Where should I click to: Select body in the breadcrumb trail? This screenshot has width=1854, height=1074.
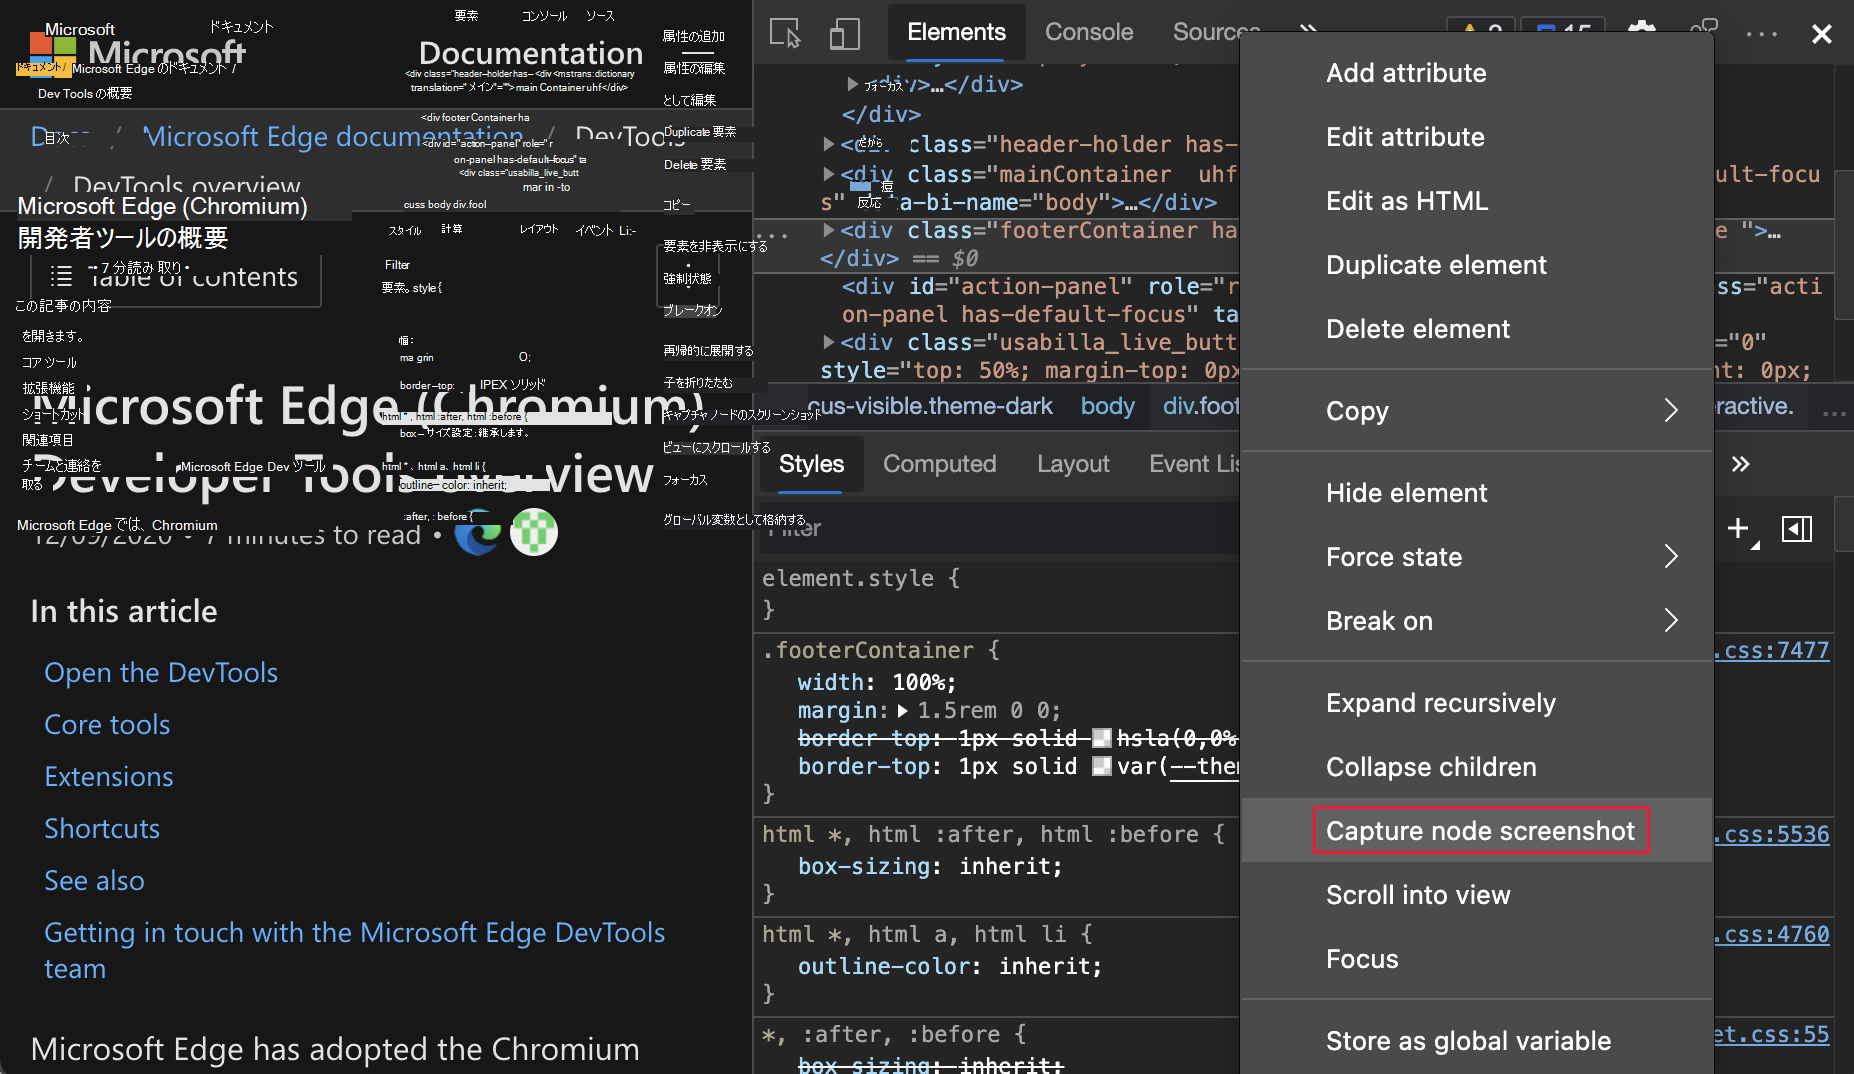tap(1107, 406)
